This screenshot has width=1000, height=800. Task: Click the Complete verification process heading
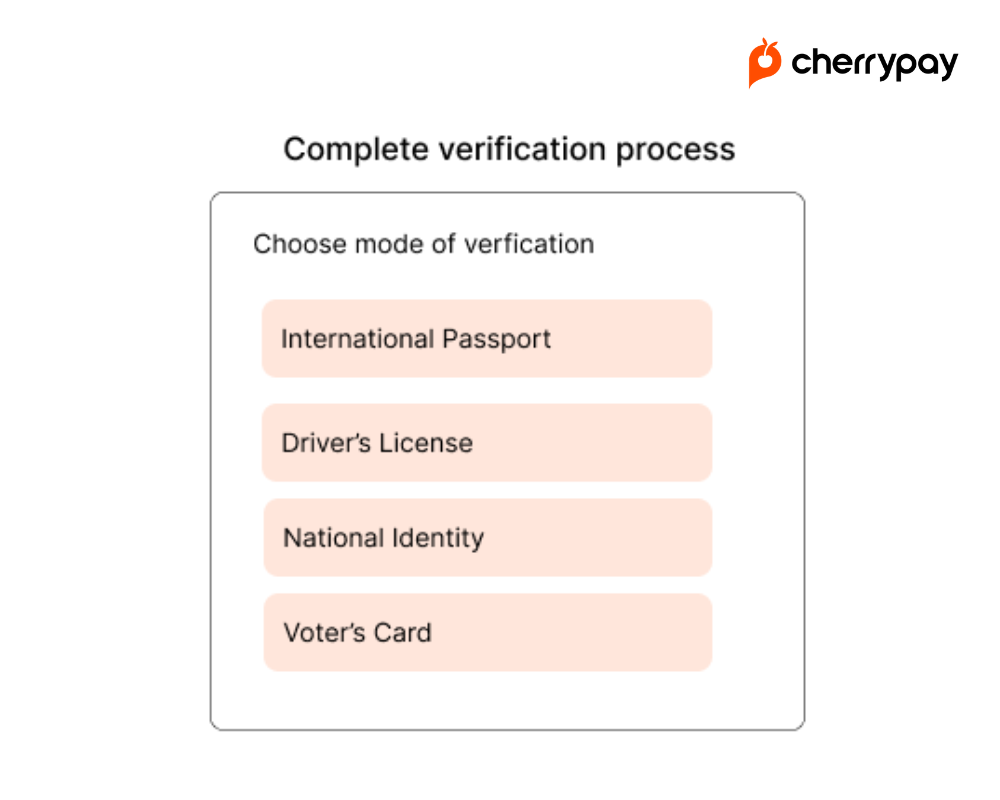[x=509, y=150]
